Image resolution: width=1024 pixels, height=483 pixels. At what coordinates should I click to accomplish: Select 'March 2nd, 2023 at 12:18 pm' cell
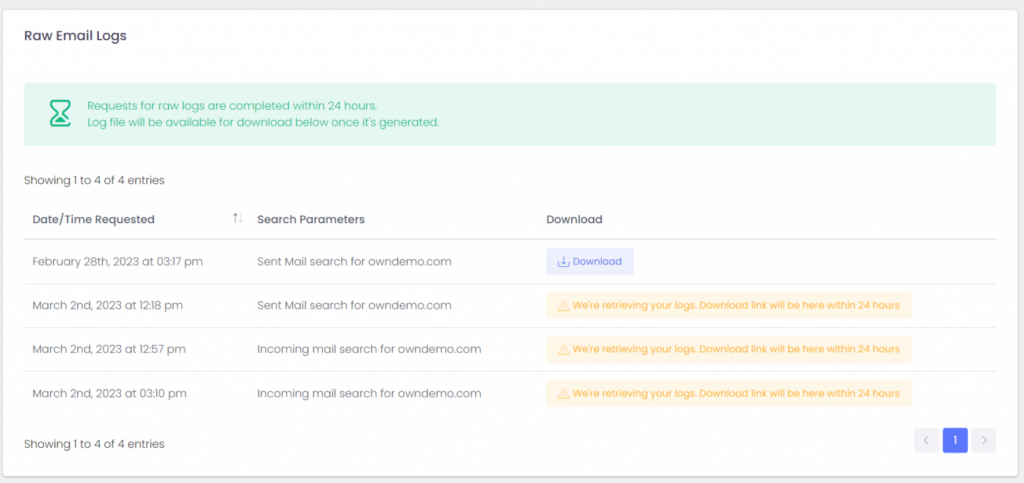[108, 305]
